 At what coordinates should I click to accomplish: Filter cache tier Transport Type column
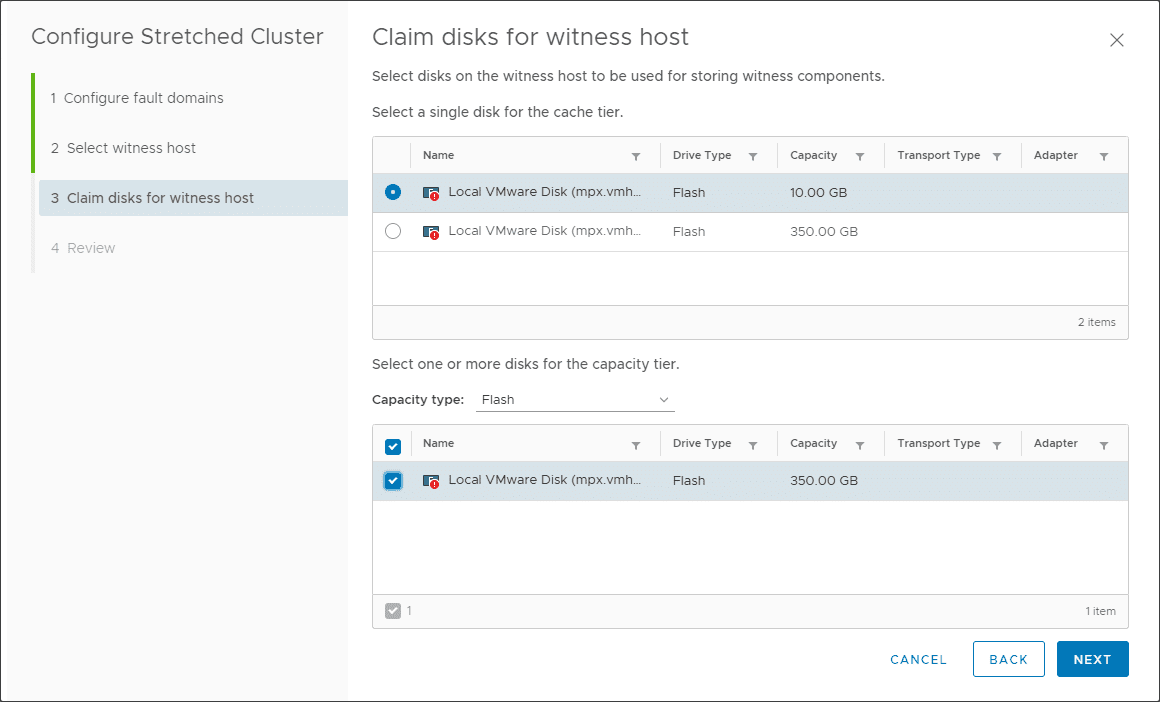[997, 156]
